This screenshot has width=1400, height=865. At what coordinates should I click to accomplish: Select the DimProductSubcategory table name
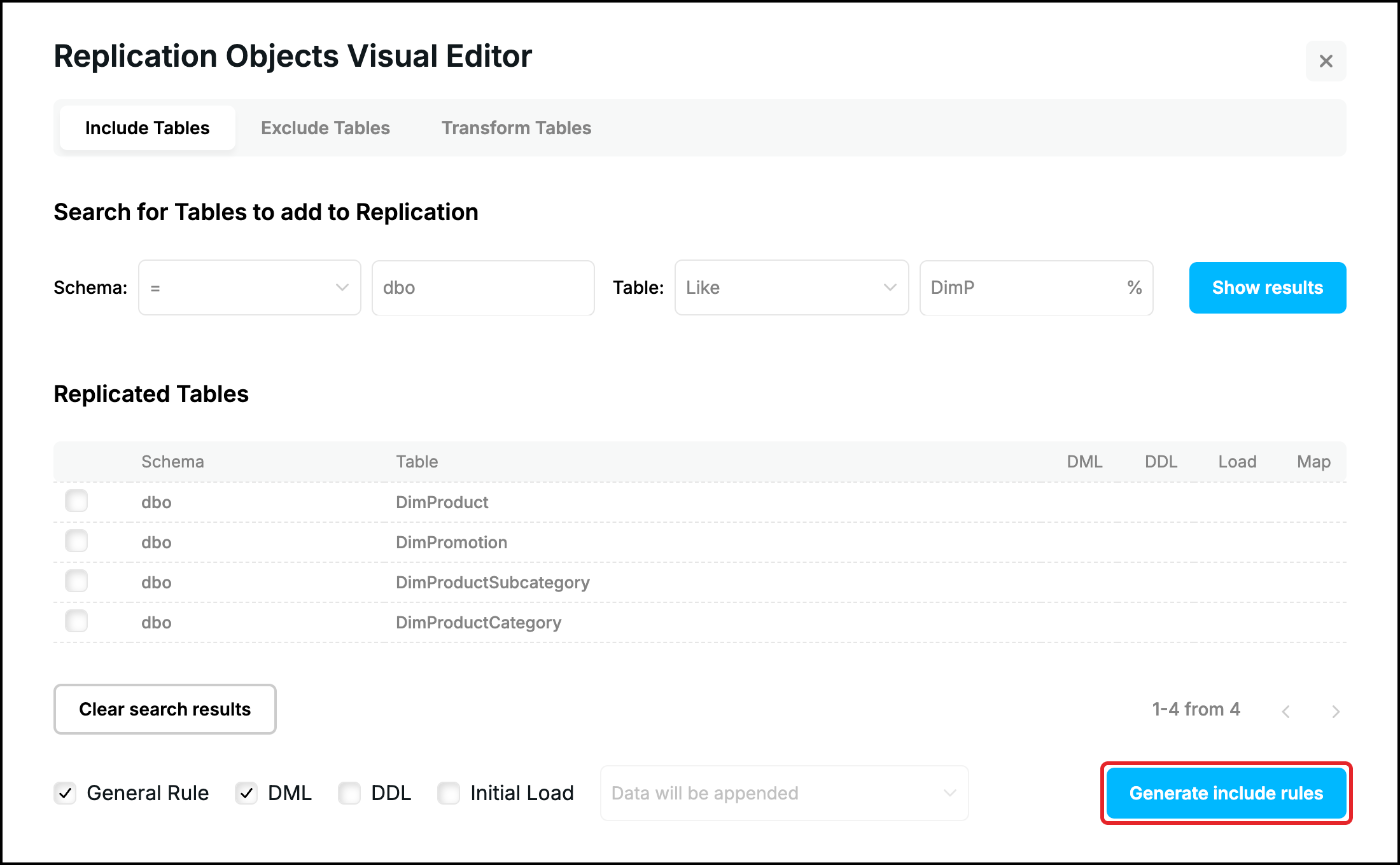pyautogui.click(x=493, y=582)
